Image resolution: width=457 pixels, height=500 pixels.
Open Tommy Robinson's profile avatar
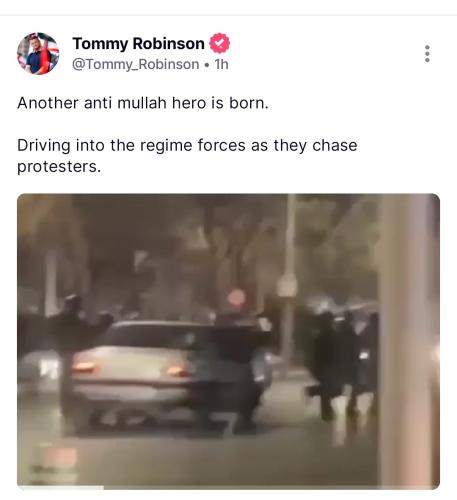38,53
